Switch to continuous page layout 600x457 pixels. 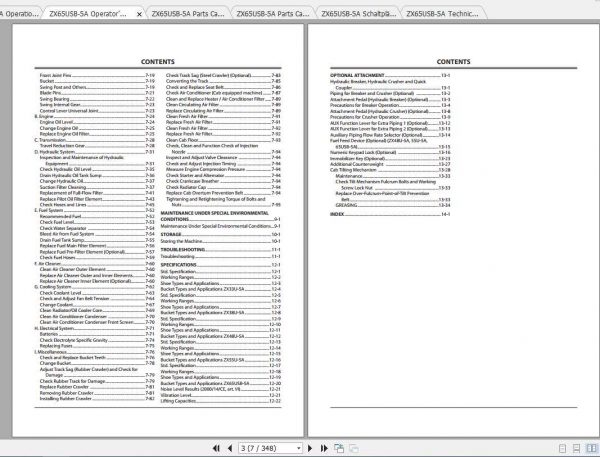(x=576, y=448)
